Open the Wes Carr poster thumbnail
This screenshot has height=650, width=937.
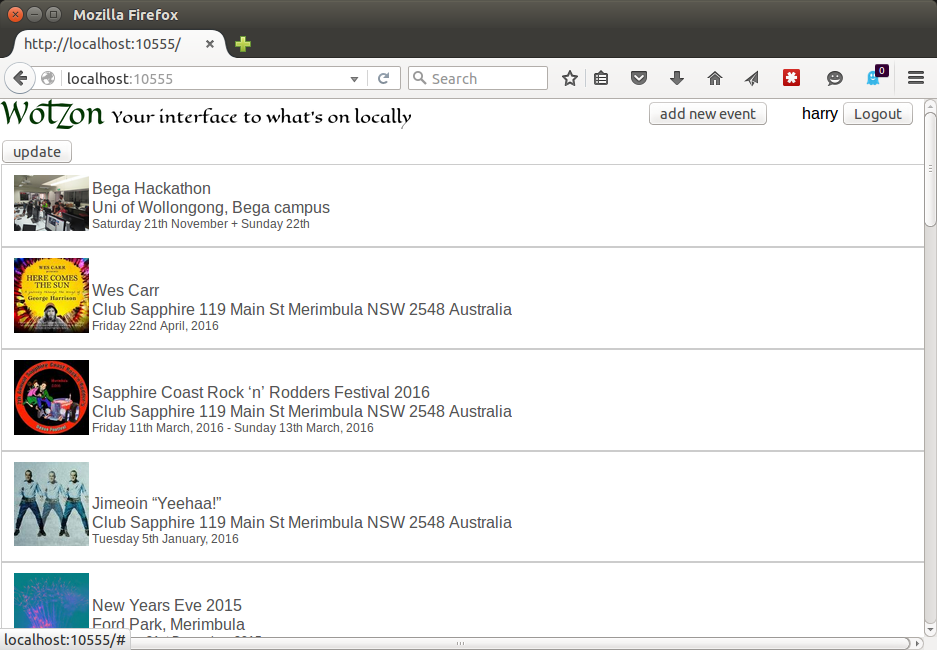click(x=51, y=295)
